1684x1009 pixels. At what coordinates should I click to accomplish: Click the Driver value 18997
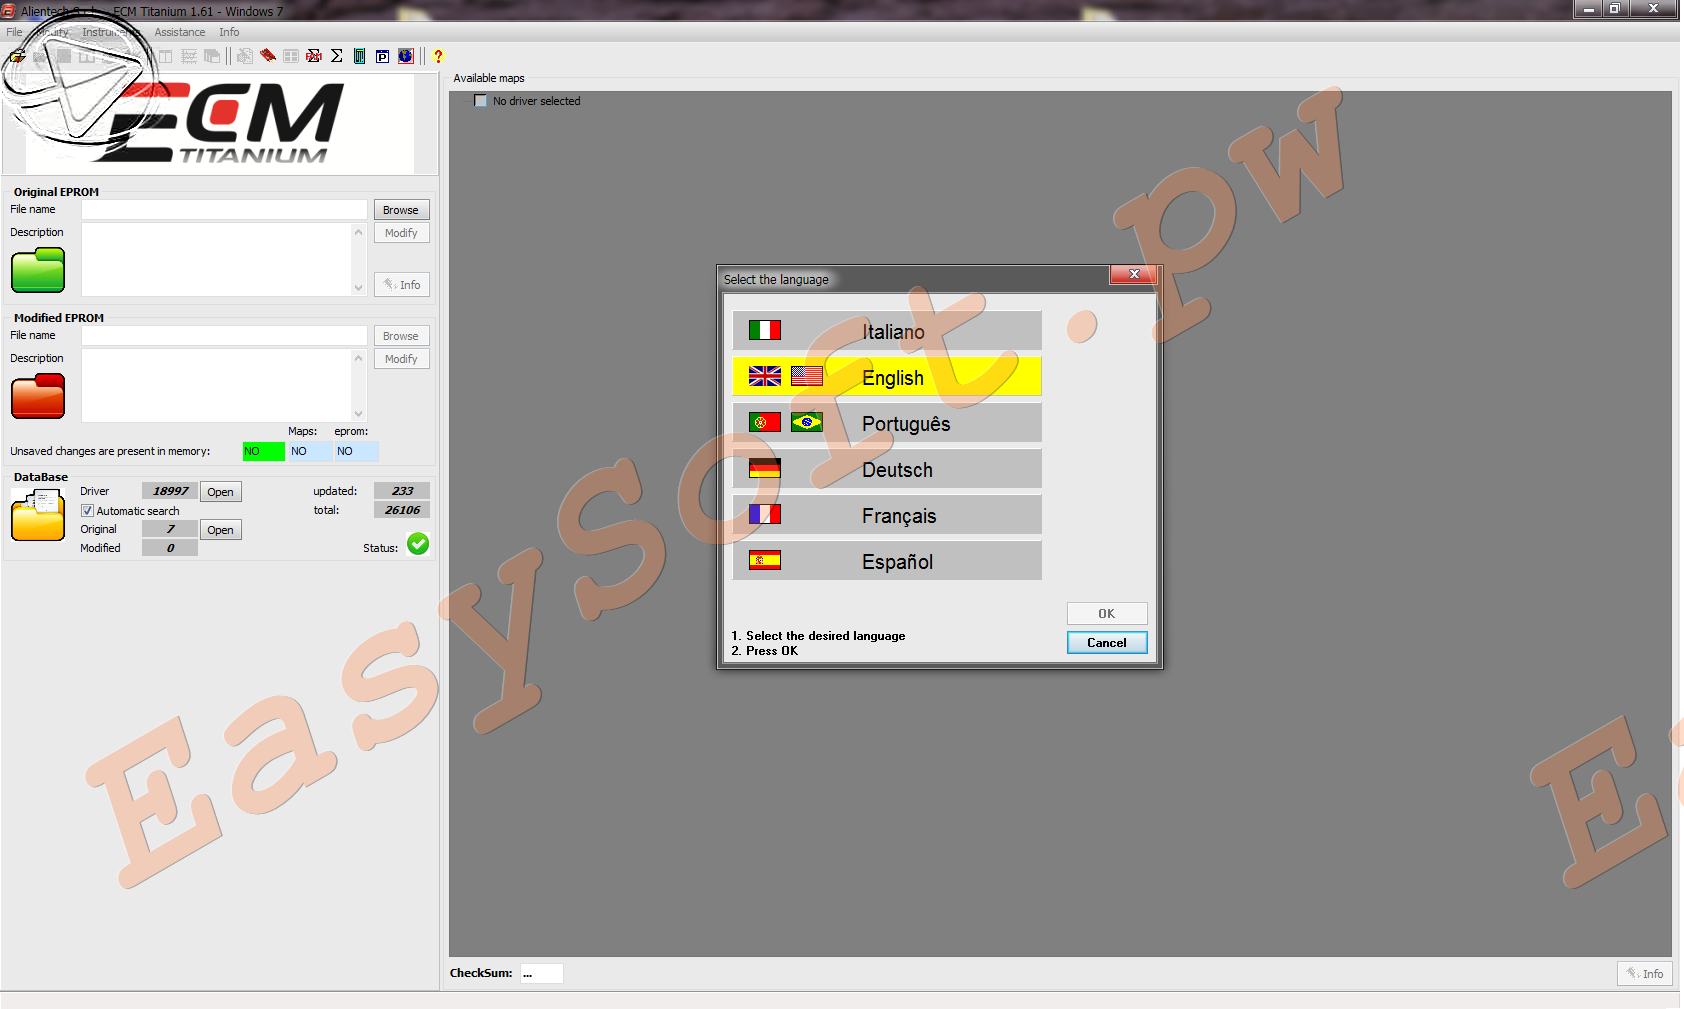click(x=170, y=491)
